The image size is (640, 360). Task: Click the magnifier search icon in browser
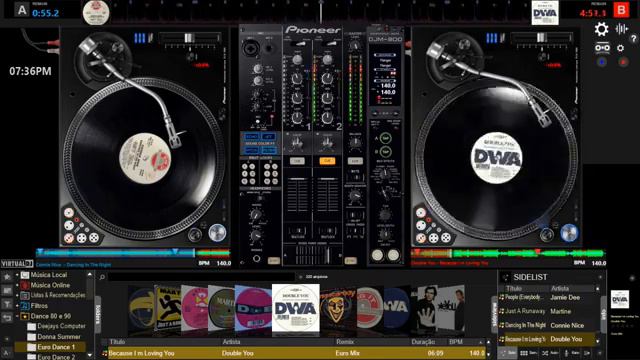(102, 277)
